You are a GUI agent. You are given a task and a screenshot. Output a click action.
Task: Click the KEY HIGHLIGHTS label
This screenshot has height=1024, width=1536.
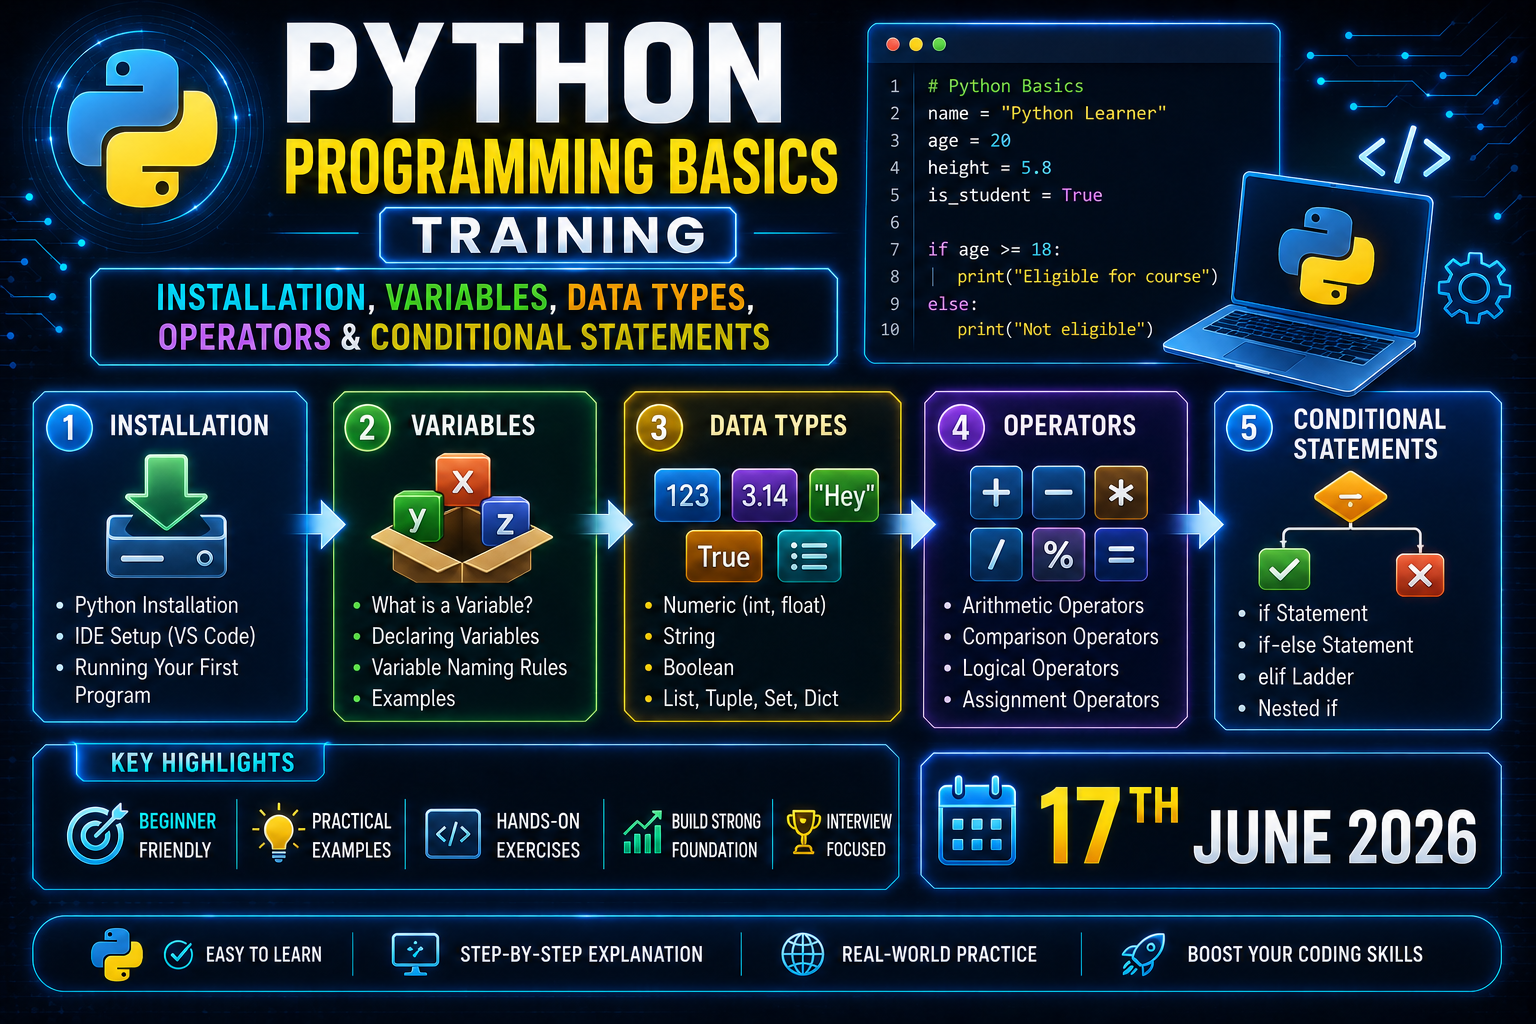pos(202,763)
